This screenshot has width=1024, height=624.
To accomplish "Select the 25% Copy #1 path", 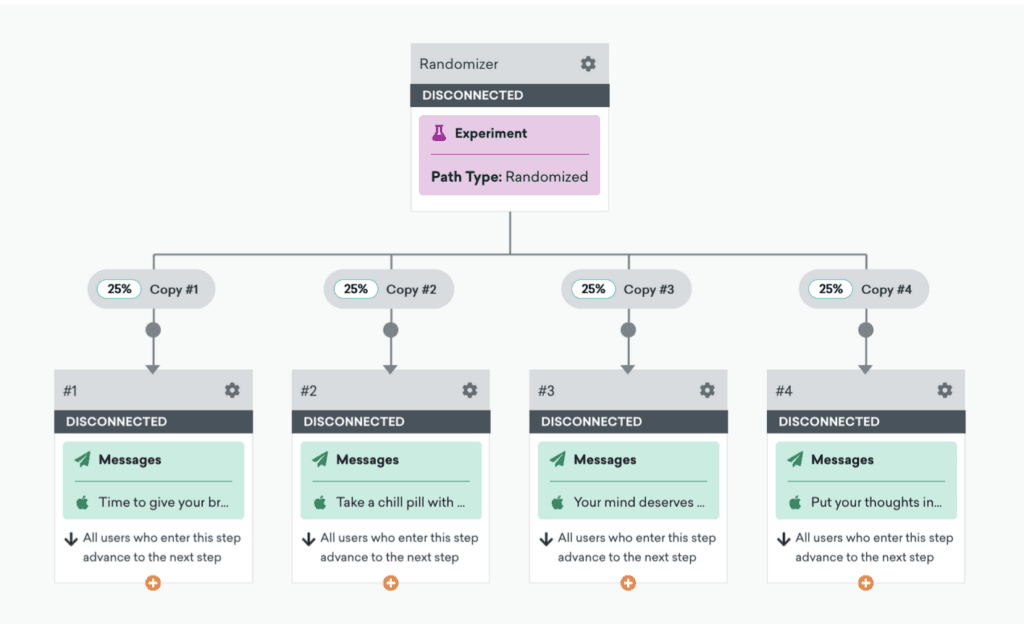I will tap(152, 290).
